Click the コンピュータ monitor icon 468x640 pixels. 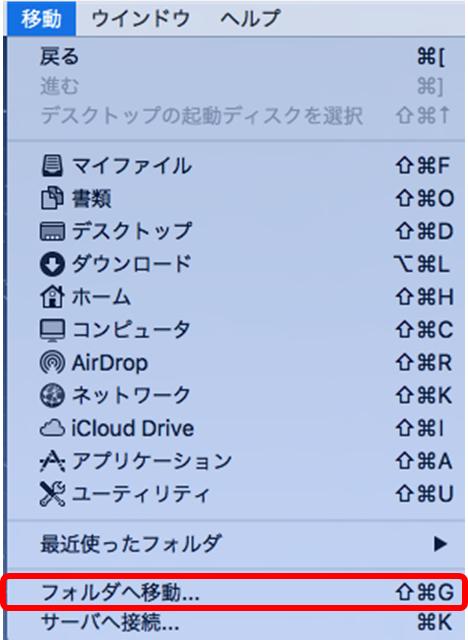click(x=52, y=330)
